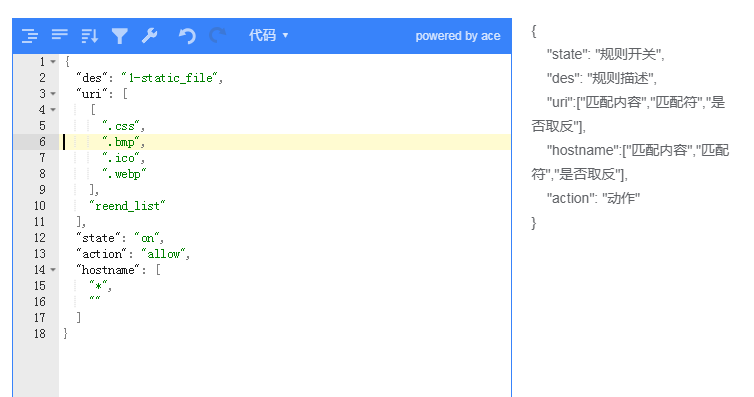Click the repair JSON wrench icon
The width and height of the screenshot is (754, 397).
pos(150,36)
